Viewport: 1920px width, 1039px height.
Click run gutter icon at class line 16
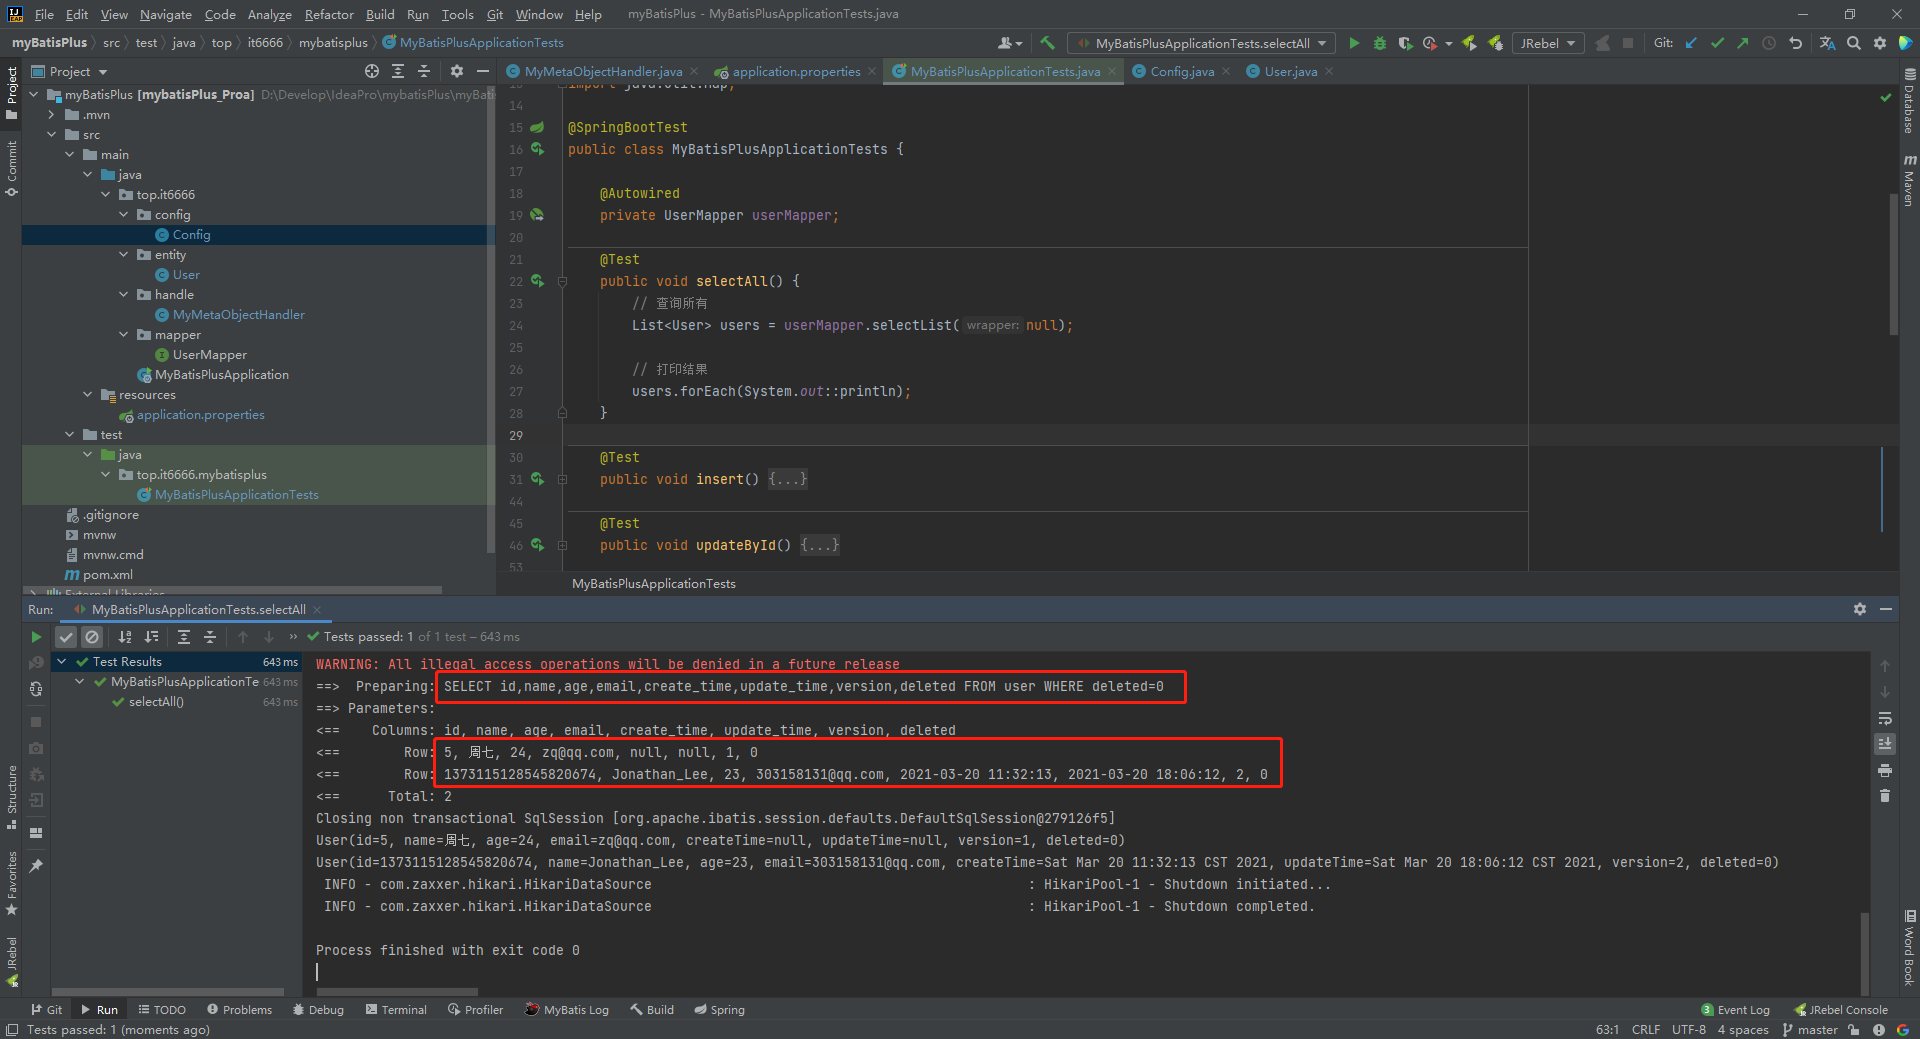click(x=538, y=149)
